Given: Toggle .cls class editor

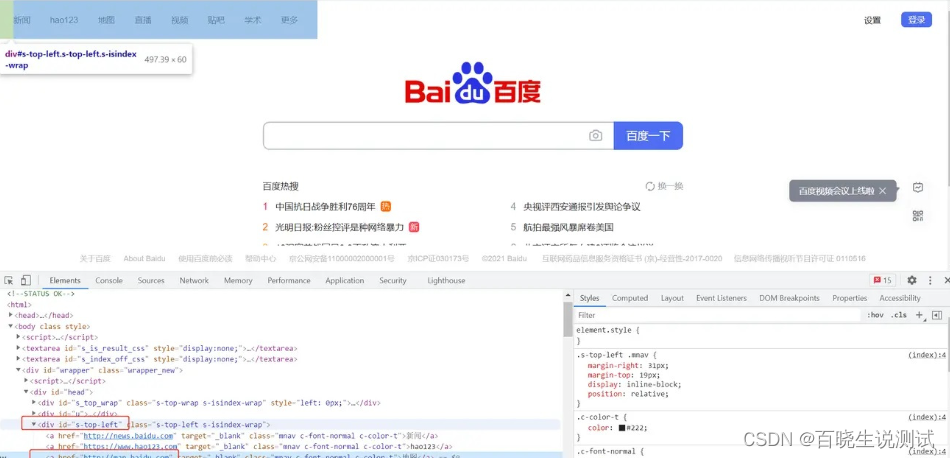Looking at the screenshot, I should [x=899, y=315].
